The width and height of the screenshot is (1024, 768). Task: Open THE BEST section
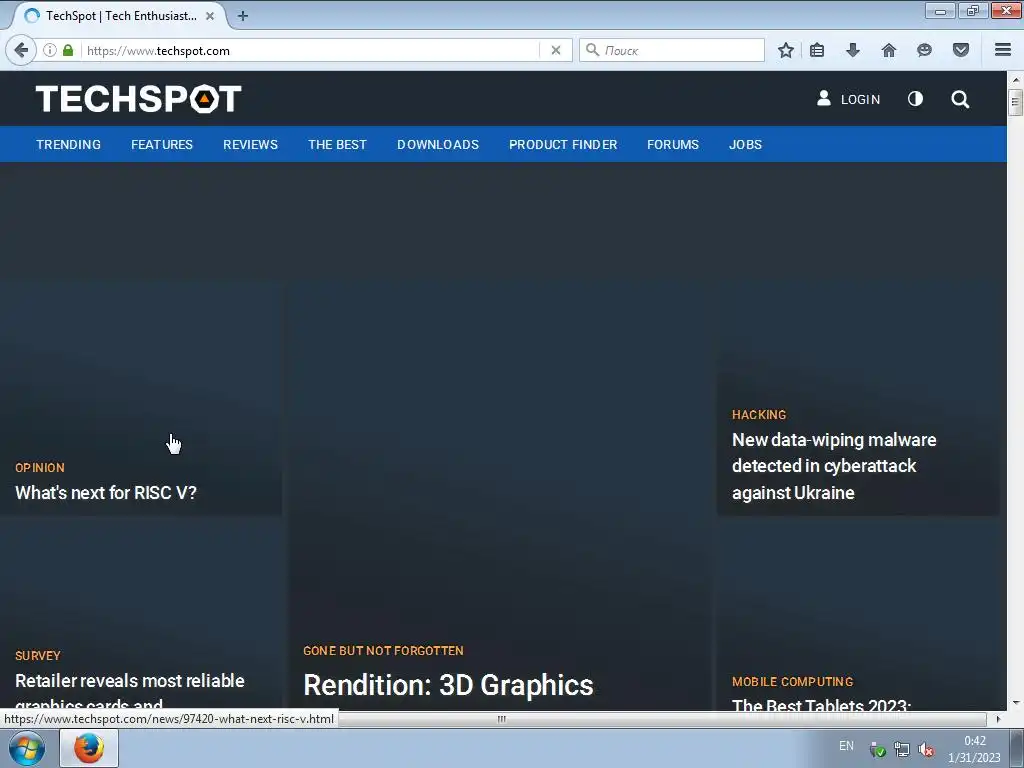click(x=338, y=144)
